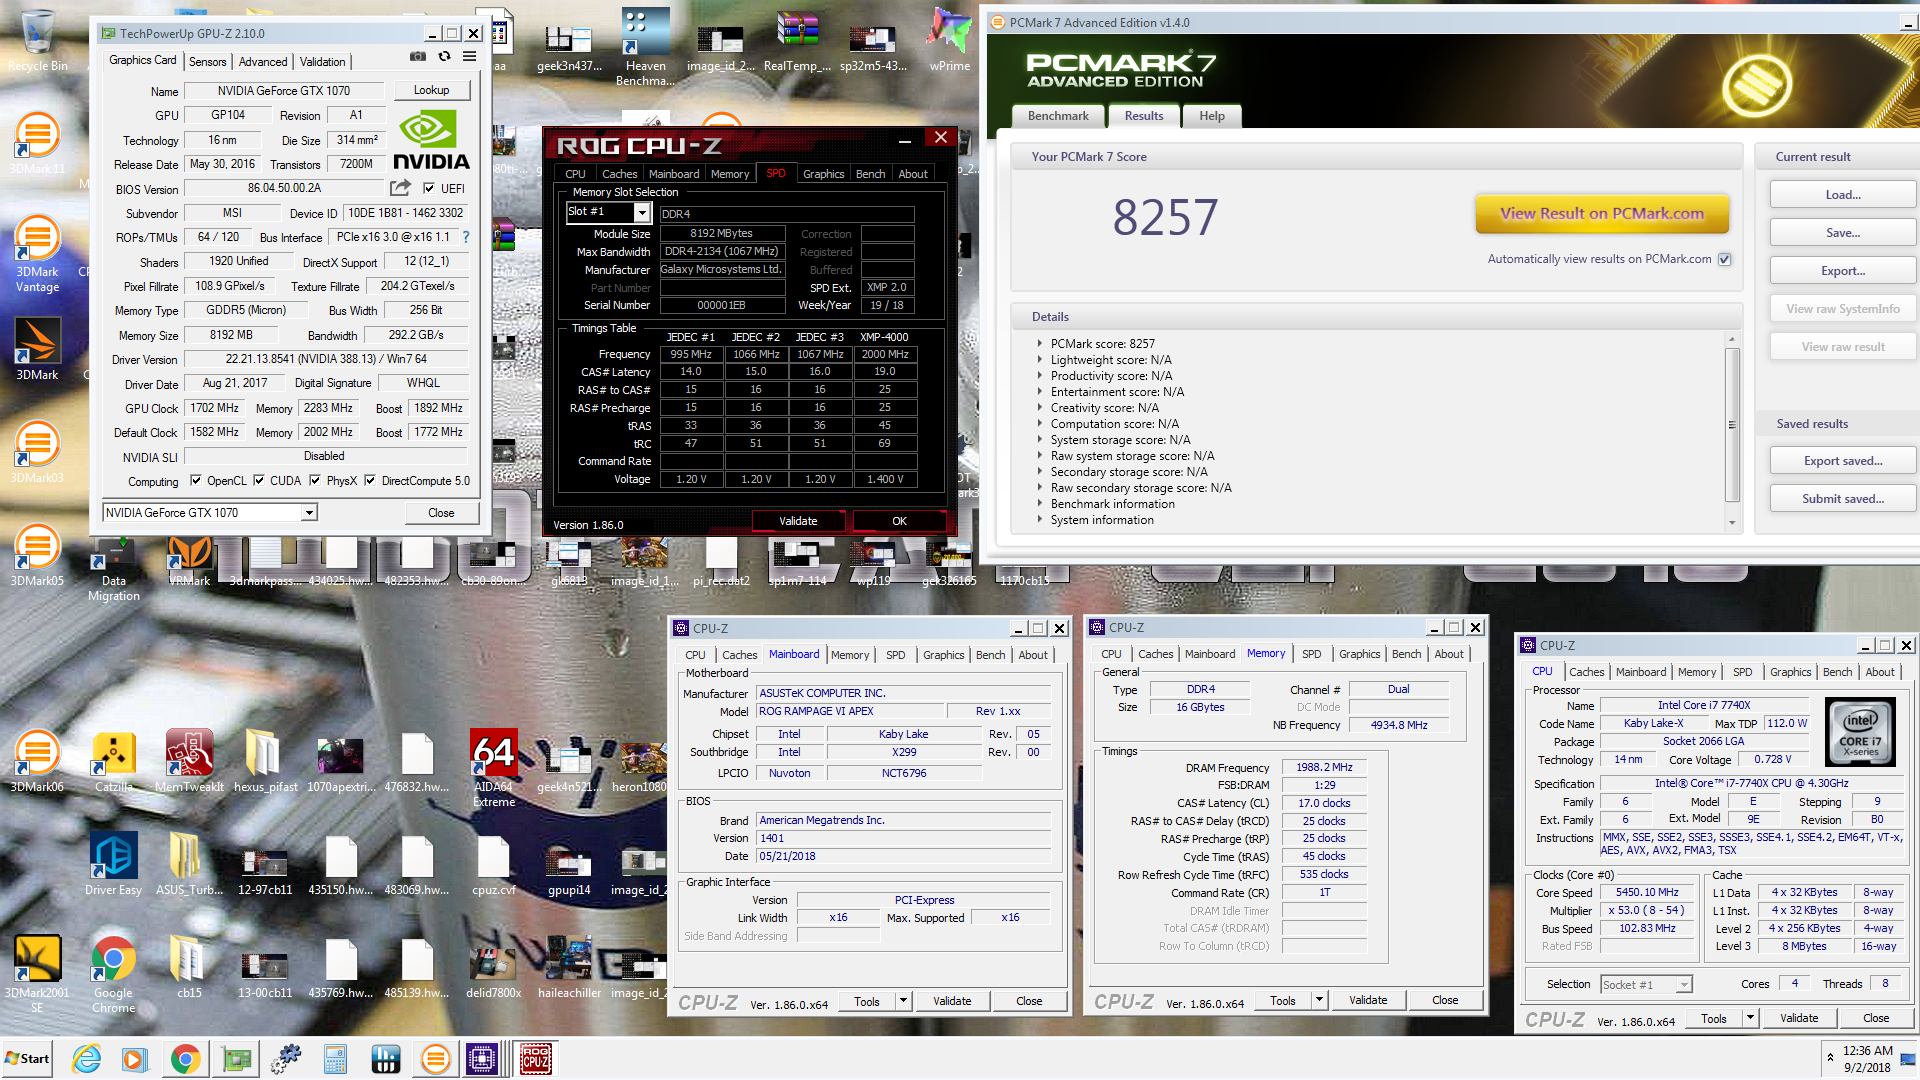Click the GPU-Z screenshot camera icon
This screenshot has width=1920, height=1080.
click(418, 57)
